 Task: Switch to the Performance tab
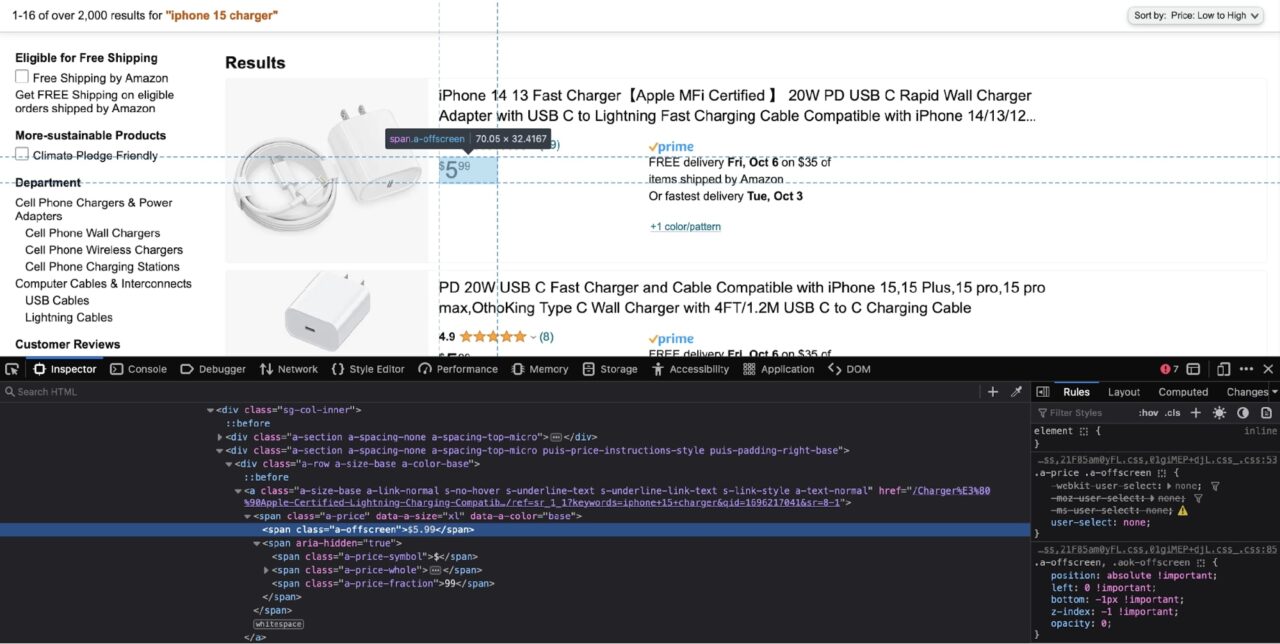(x=458, y=369)
